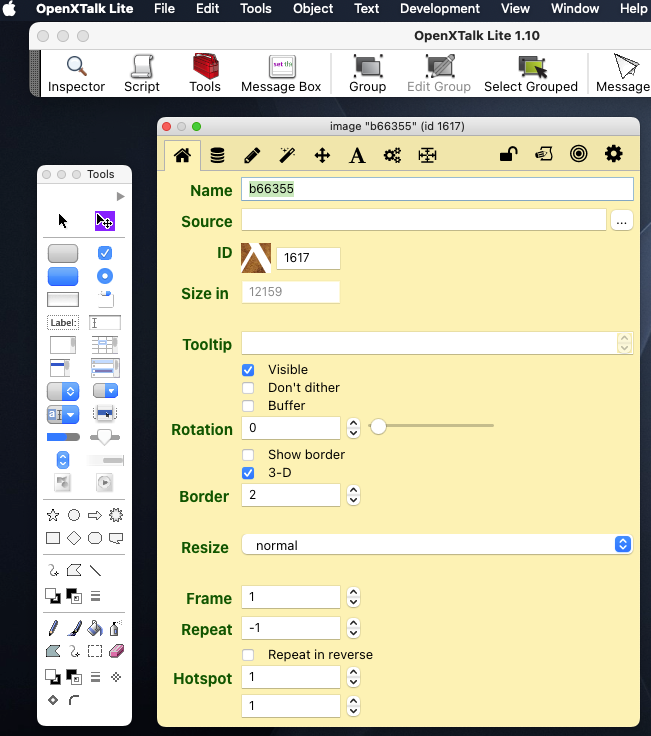The width and height of the screenshot is (651, 736).
Task: Open the pencil Colors tab in inspector
Action: (x=252, y=155)
